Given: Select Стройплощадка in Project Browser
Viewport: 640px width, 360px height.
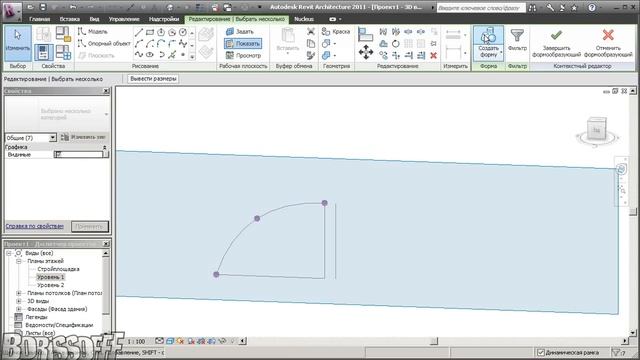Looking at the screenshot, I should pos(58,269).
